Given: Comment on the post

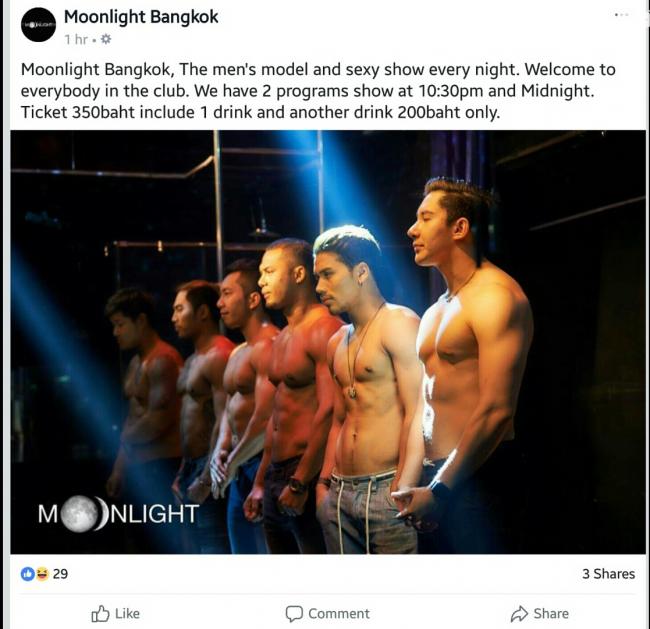Looking at the screenshot, I should coord(327,614).
